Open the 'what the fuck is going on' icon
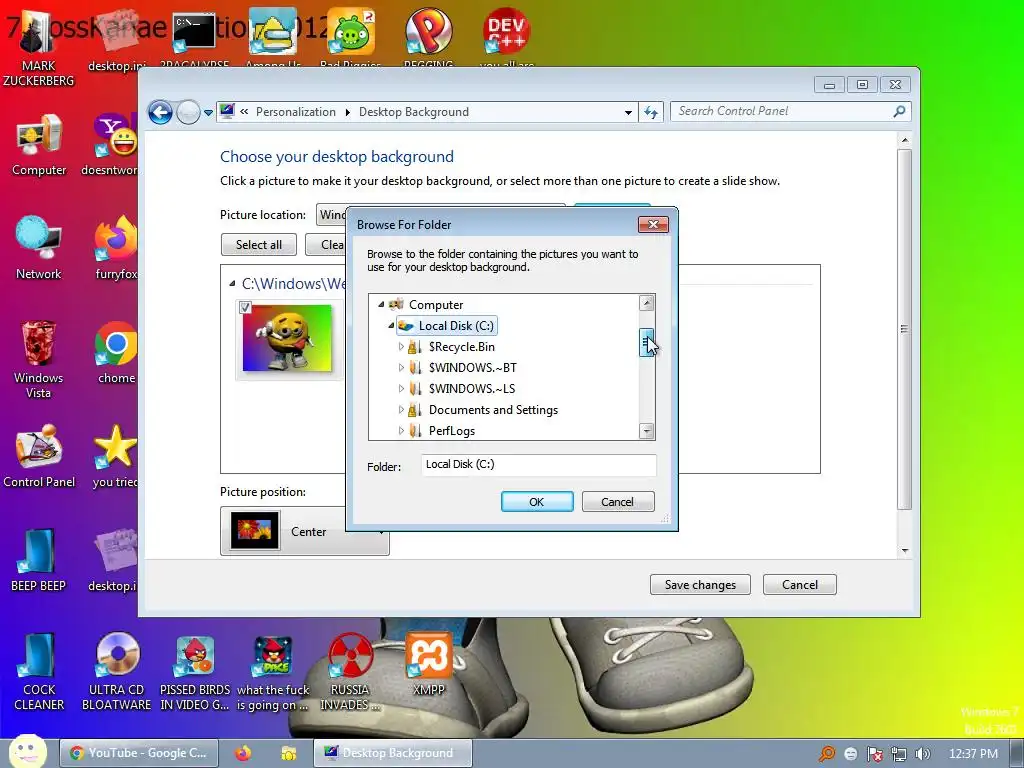Screen dimensions: 1024x768 pos(273,673)
